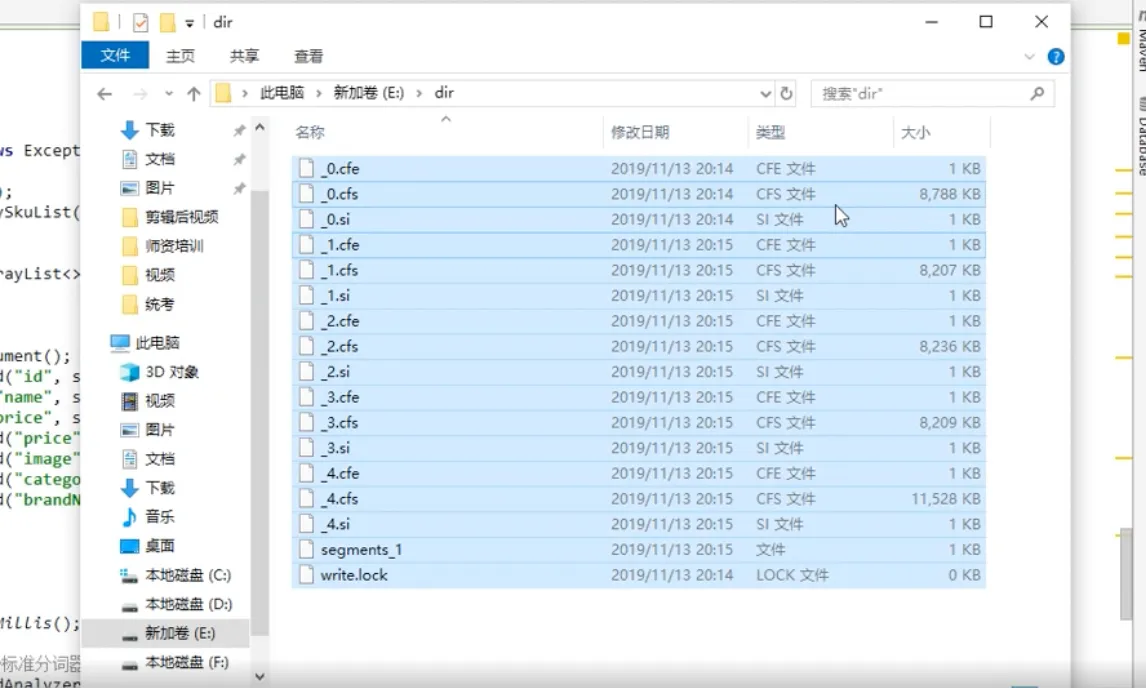Refresh the dir folder view

tap(786, 94)
